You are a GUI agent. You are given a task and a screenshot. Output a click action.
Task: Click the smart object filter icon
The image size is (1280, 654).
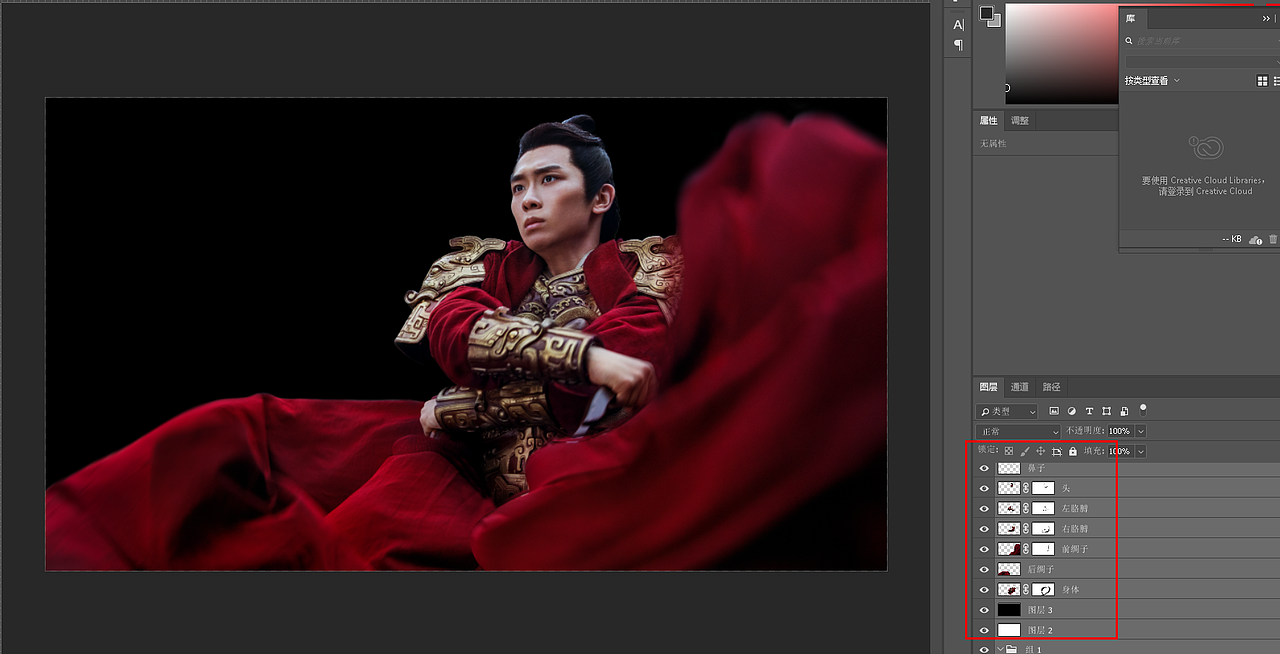tap(1125, 411)
